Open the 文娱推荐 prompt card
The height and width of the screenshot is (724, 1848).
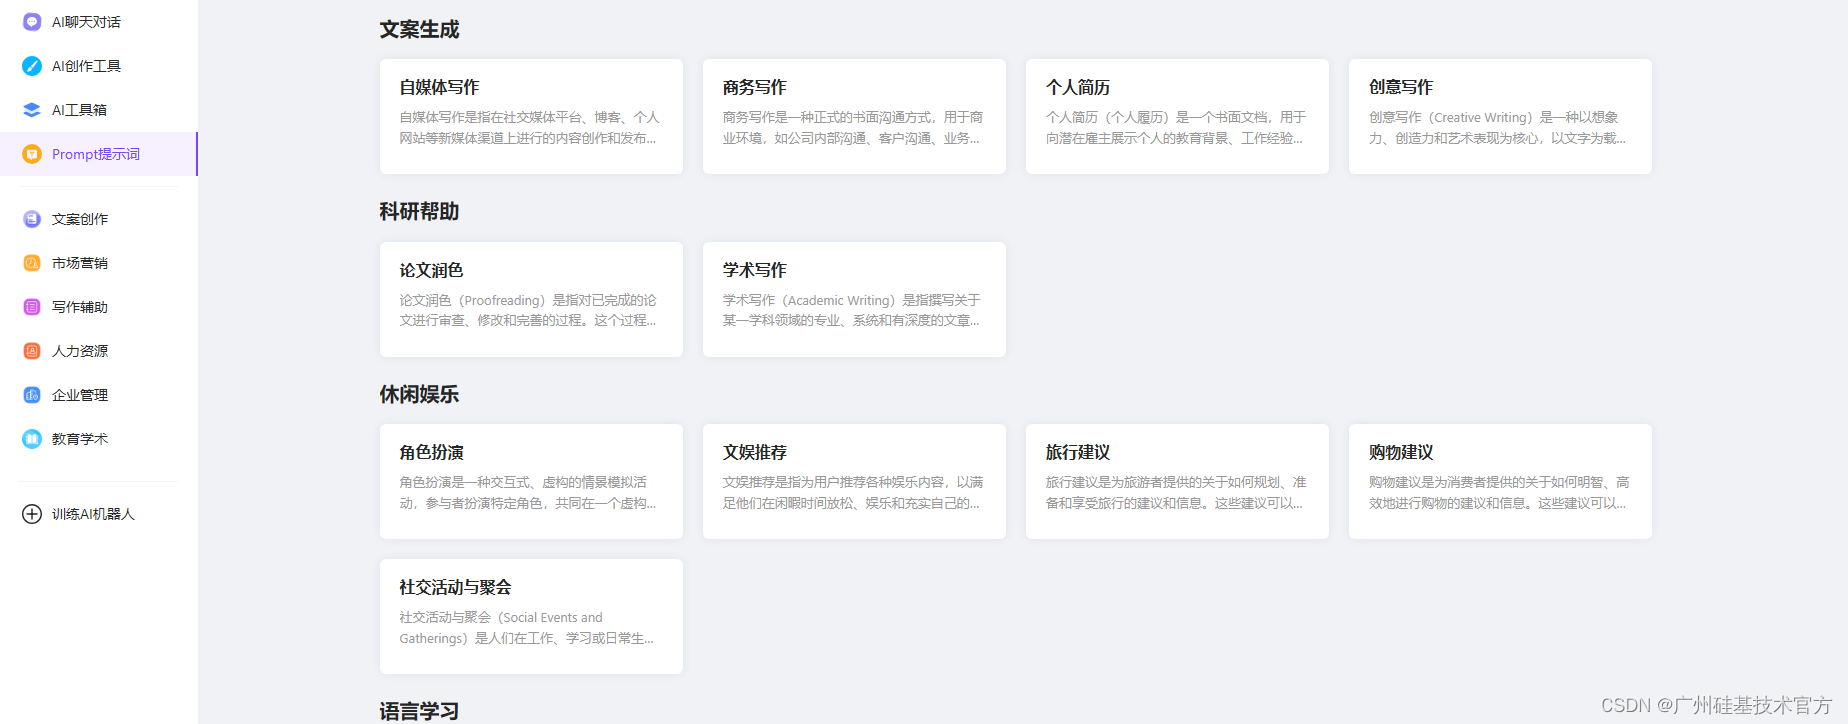click(x=854, y=481)
